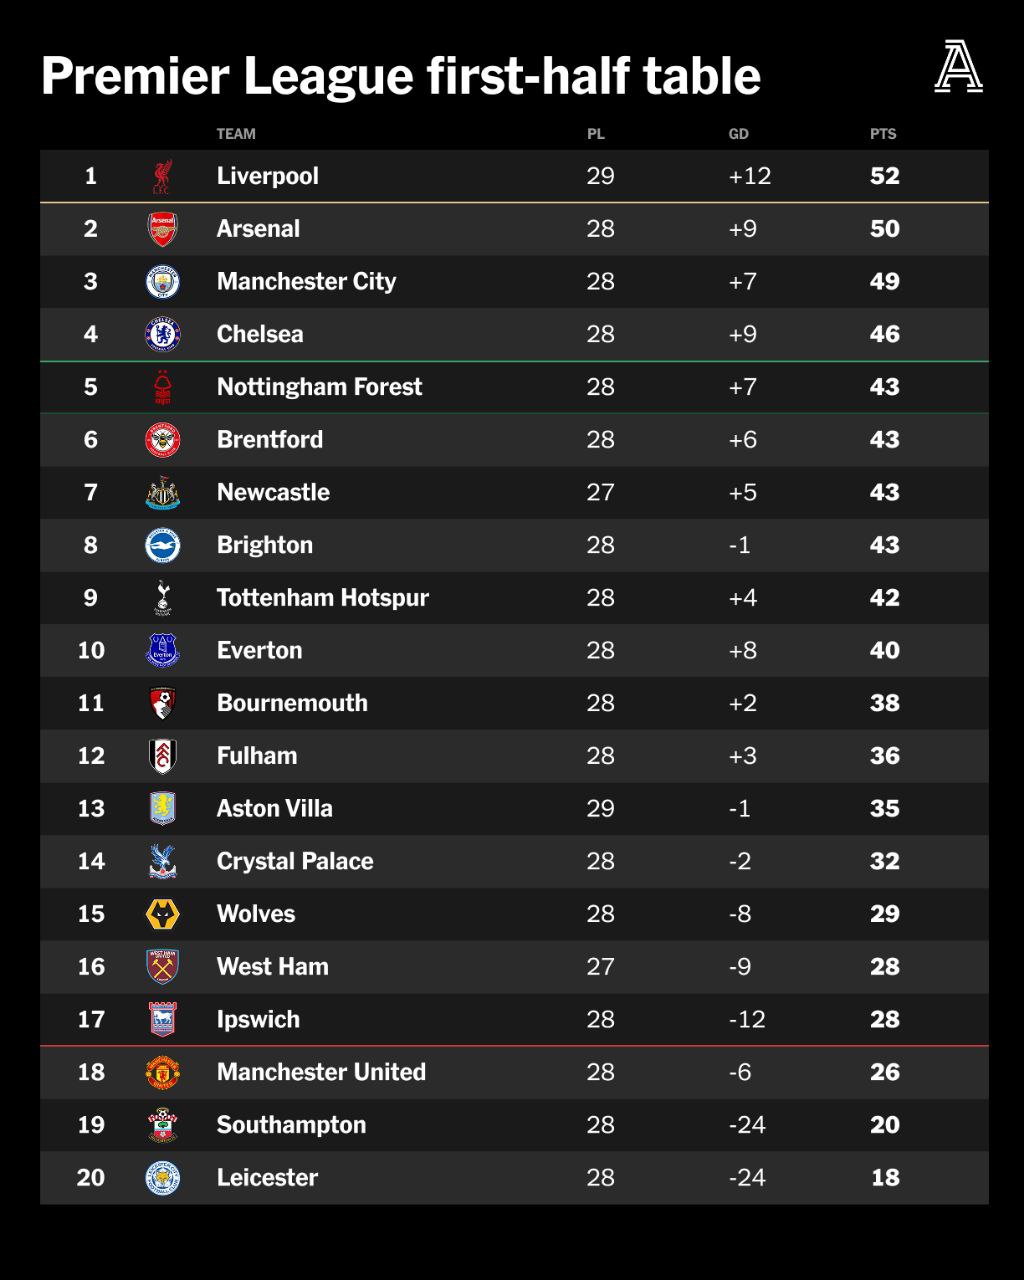Screen dimensions: 1024x1280
Task: Click the Arsenal club crest
Action: point(162,229)
